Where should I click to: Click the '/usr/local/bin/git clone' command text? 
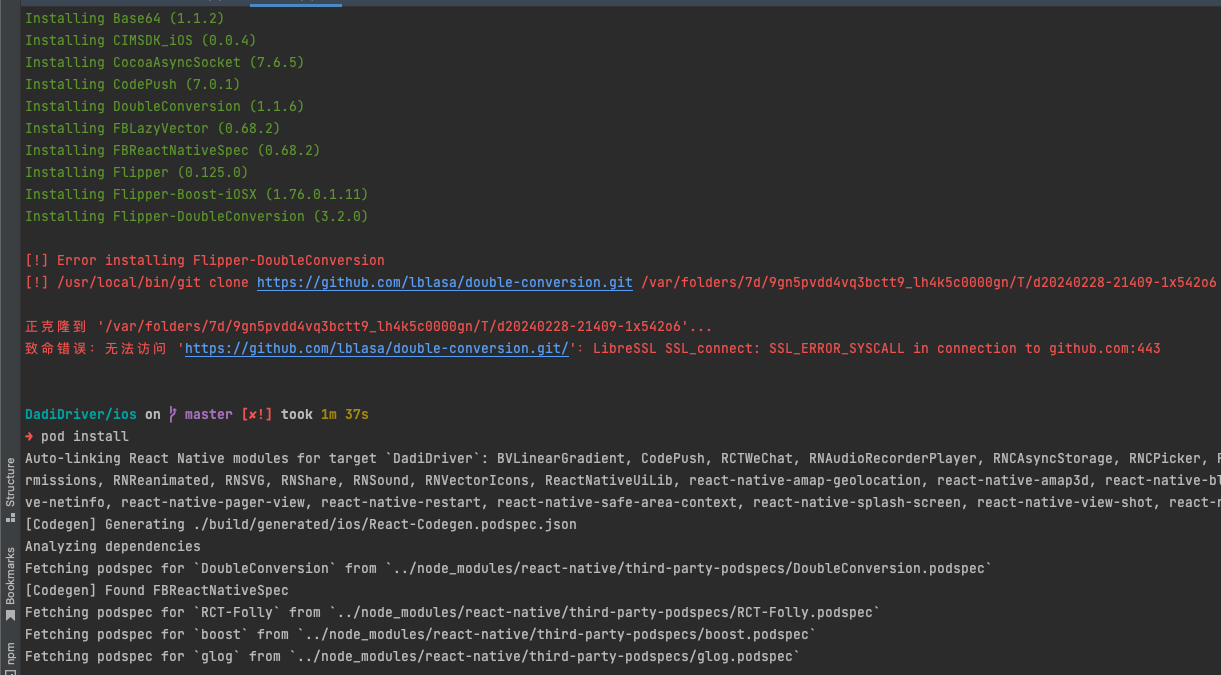[x=153, y=283]
